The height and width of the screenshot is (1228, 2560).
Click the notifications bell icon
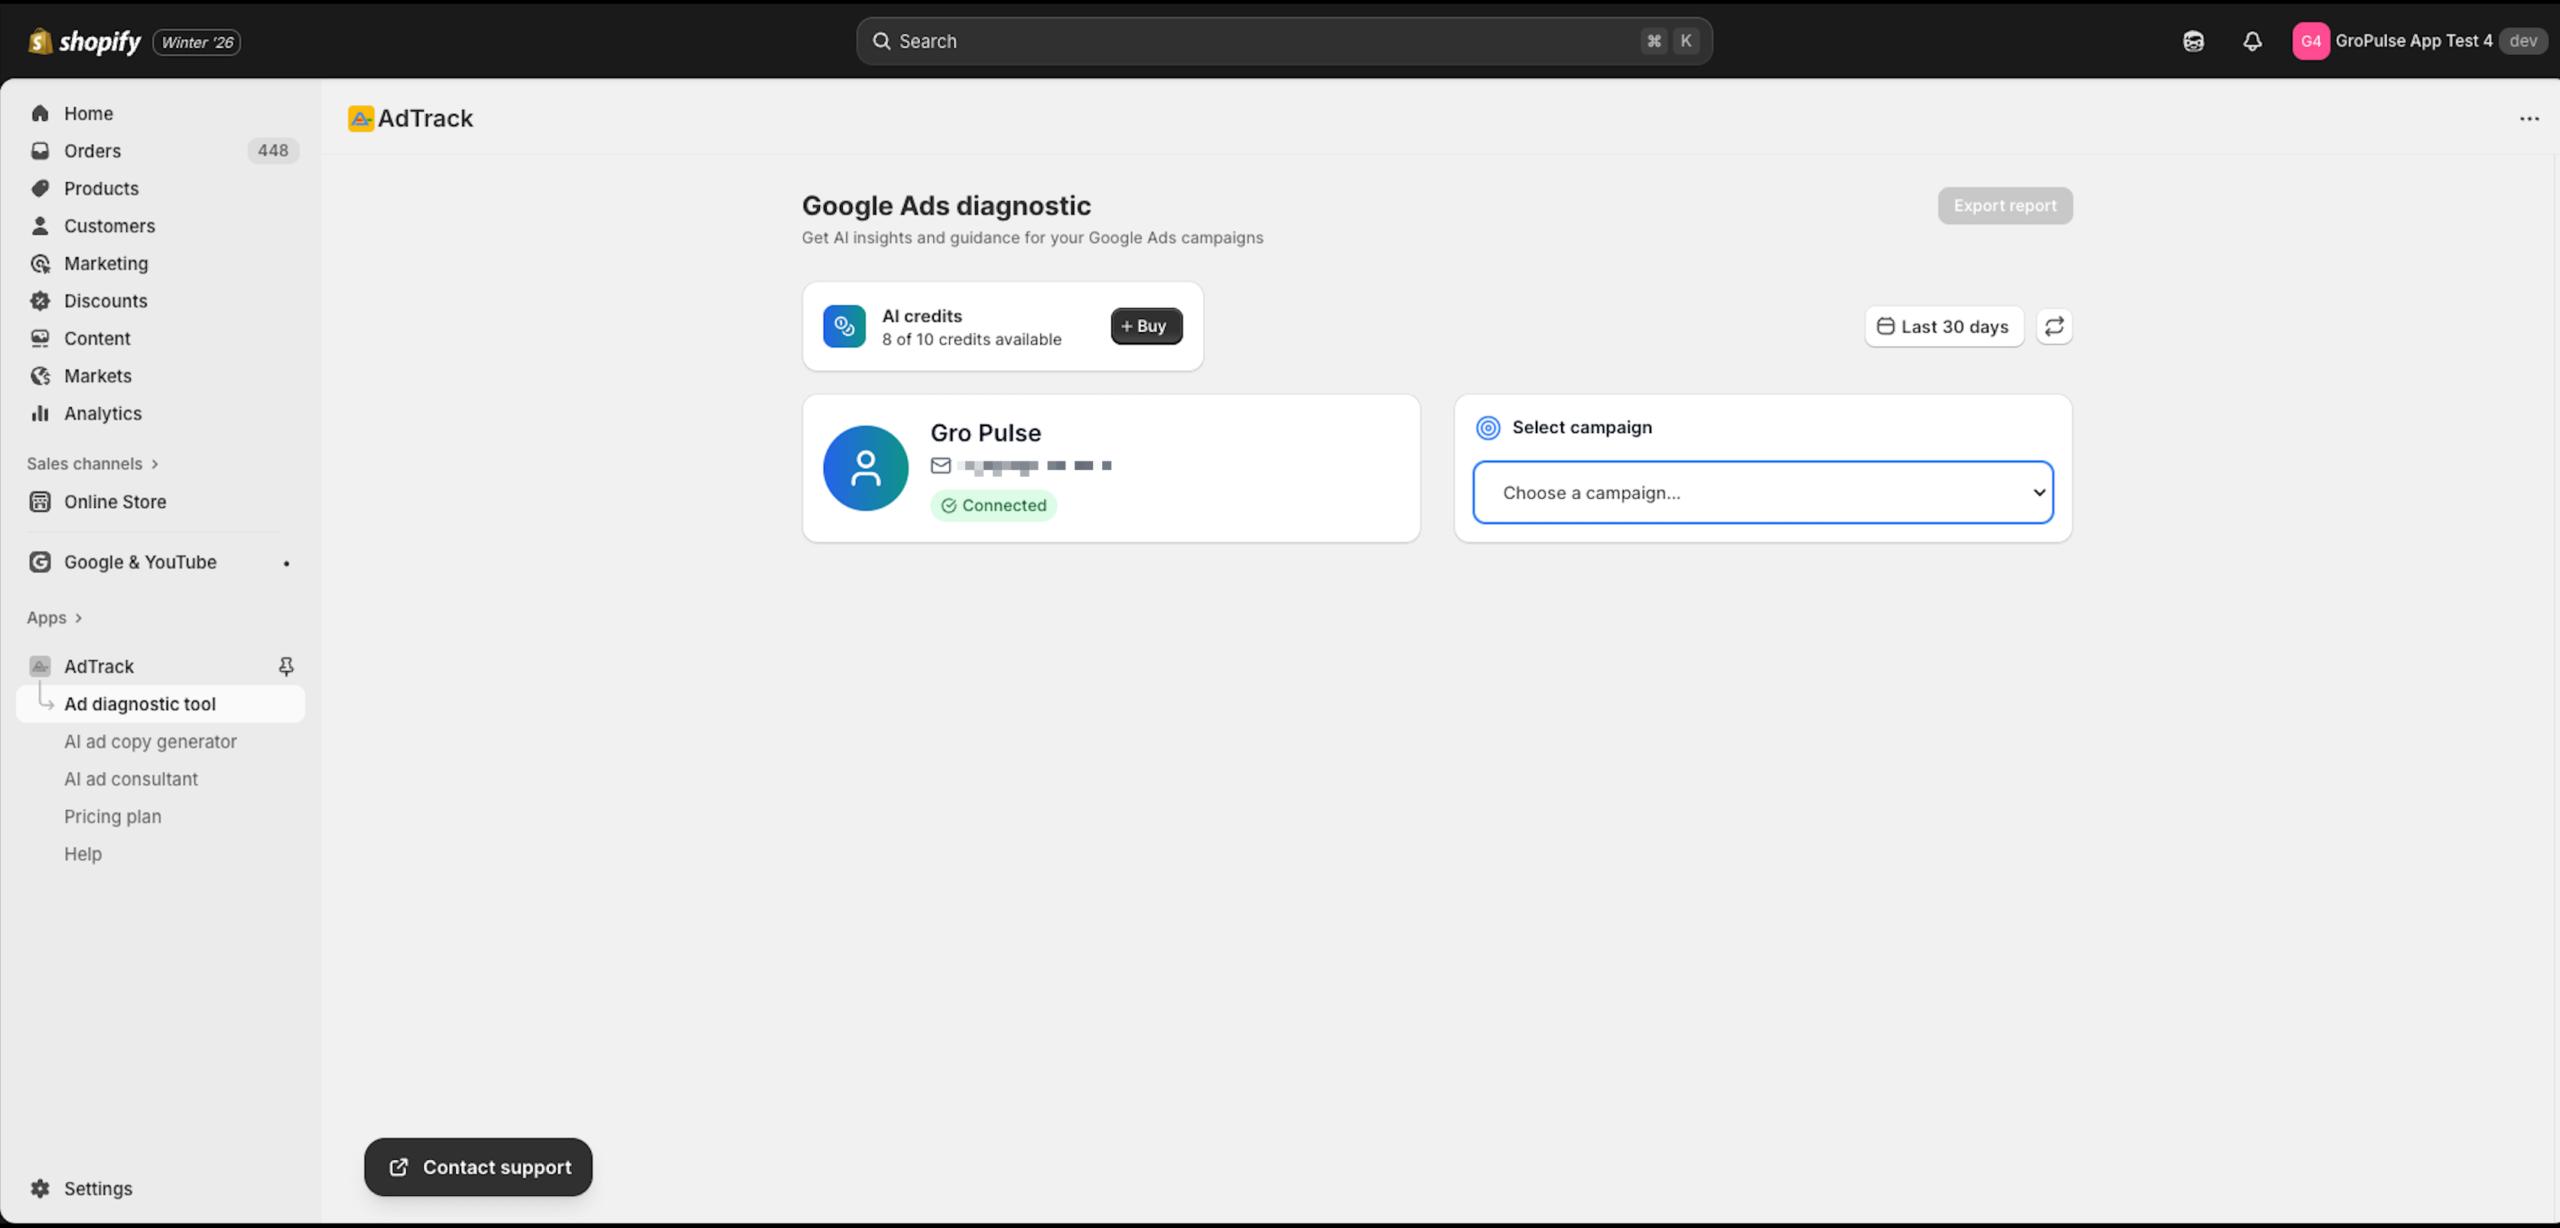2251,41
